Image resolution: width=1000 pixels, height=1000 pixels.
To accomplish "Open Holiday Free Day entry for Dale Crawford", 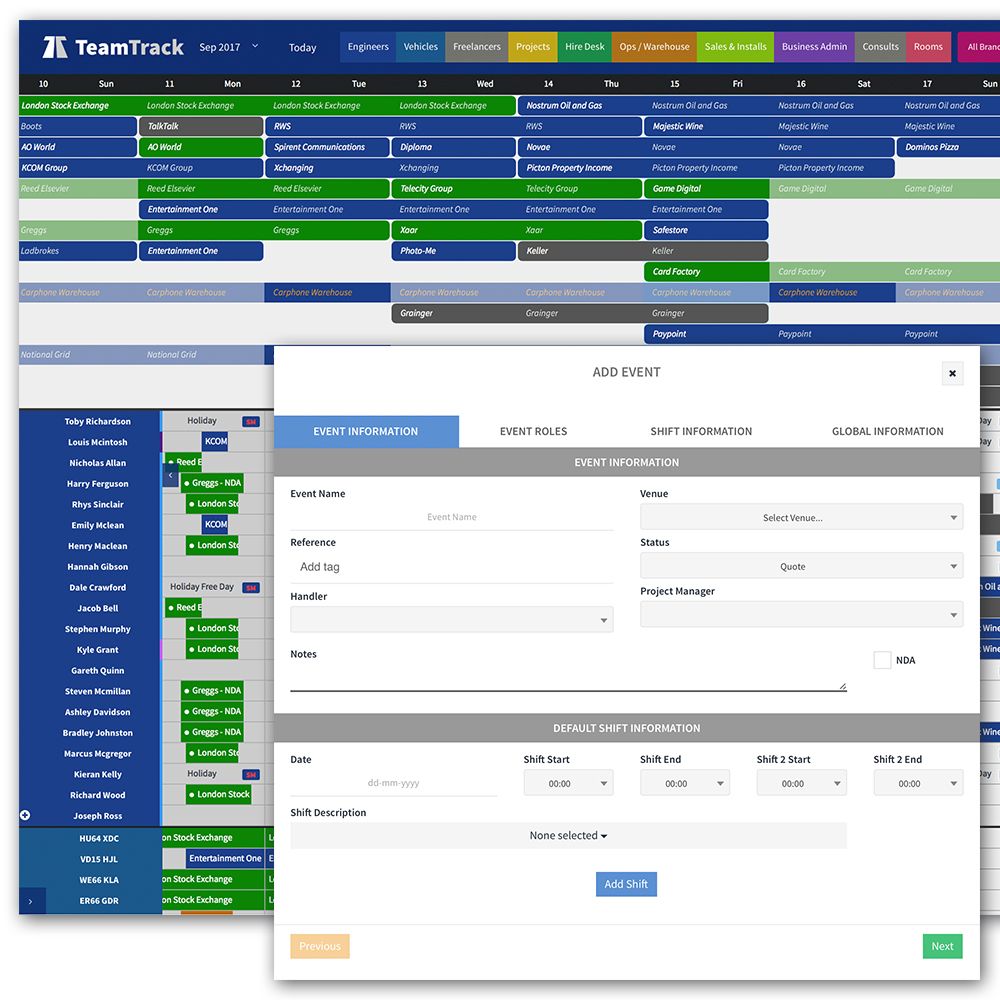I will point(202,587).
